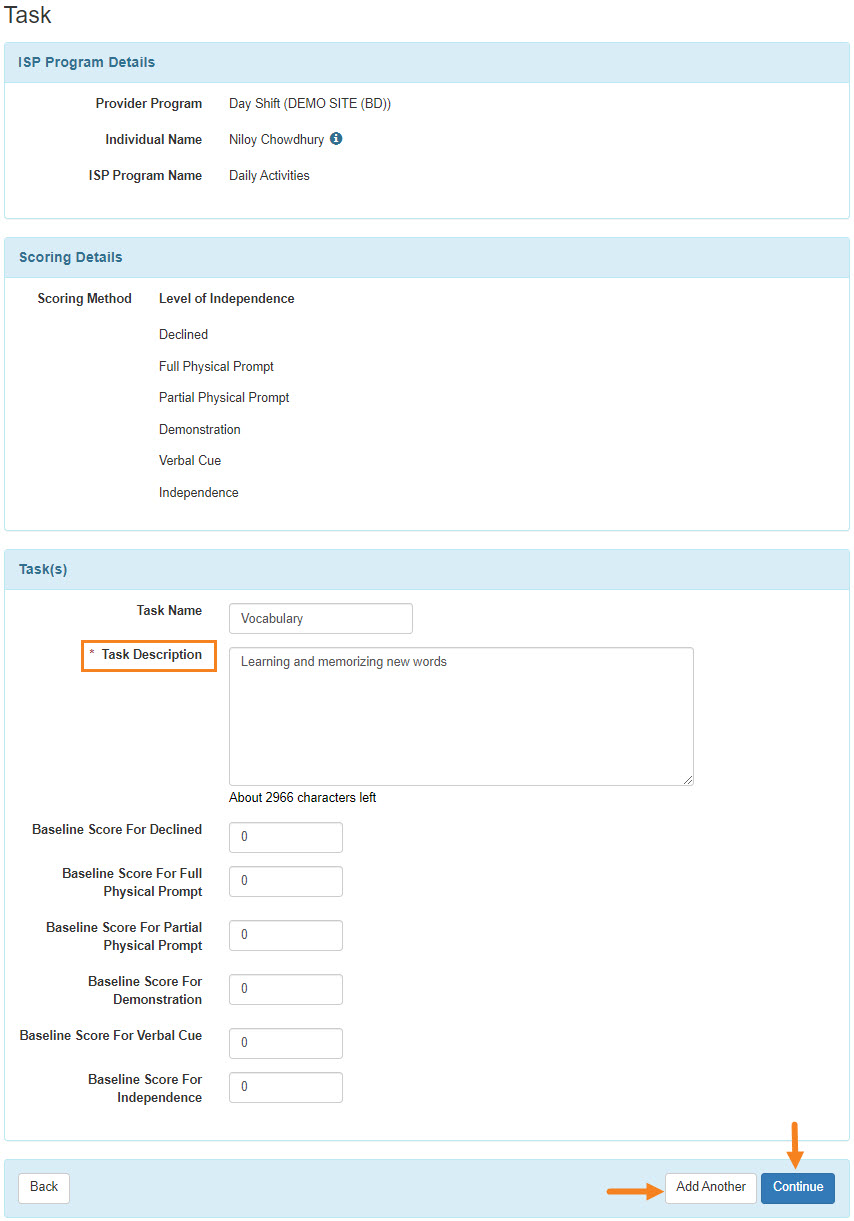Click the ISP Program Name label
The height and width of the screenshot is (1221, 854).
145,176
